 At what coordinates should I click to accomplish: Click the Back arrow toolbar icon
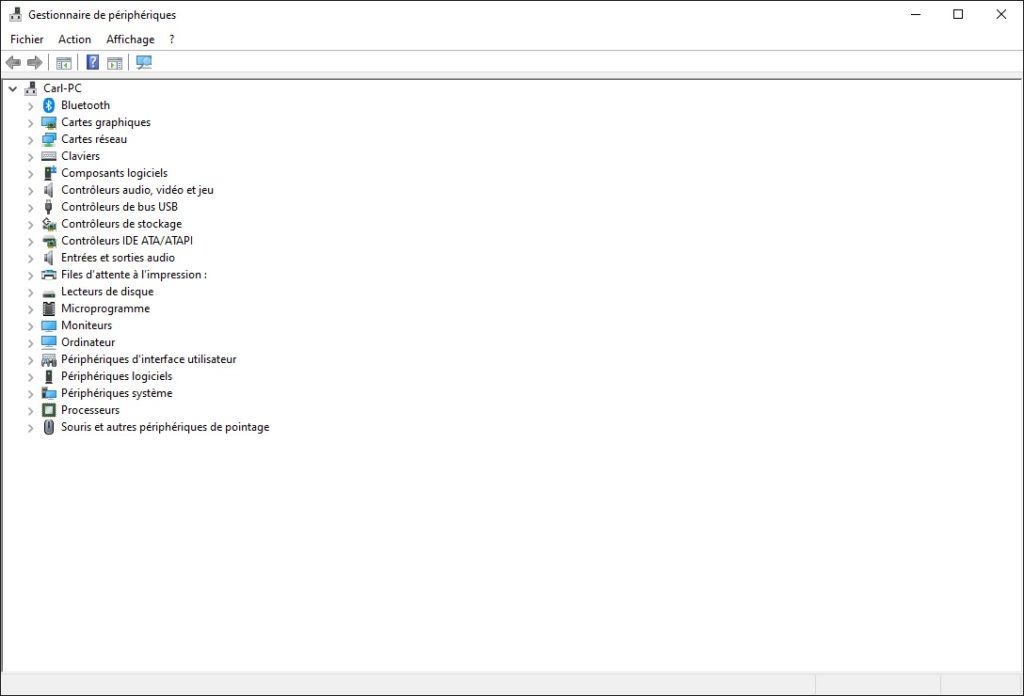click(13, 63)
